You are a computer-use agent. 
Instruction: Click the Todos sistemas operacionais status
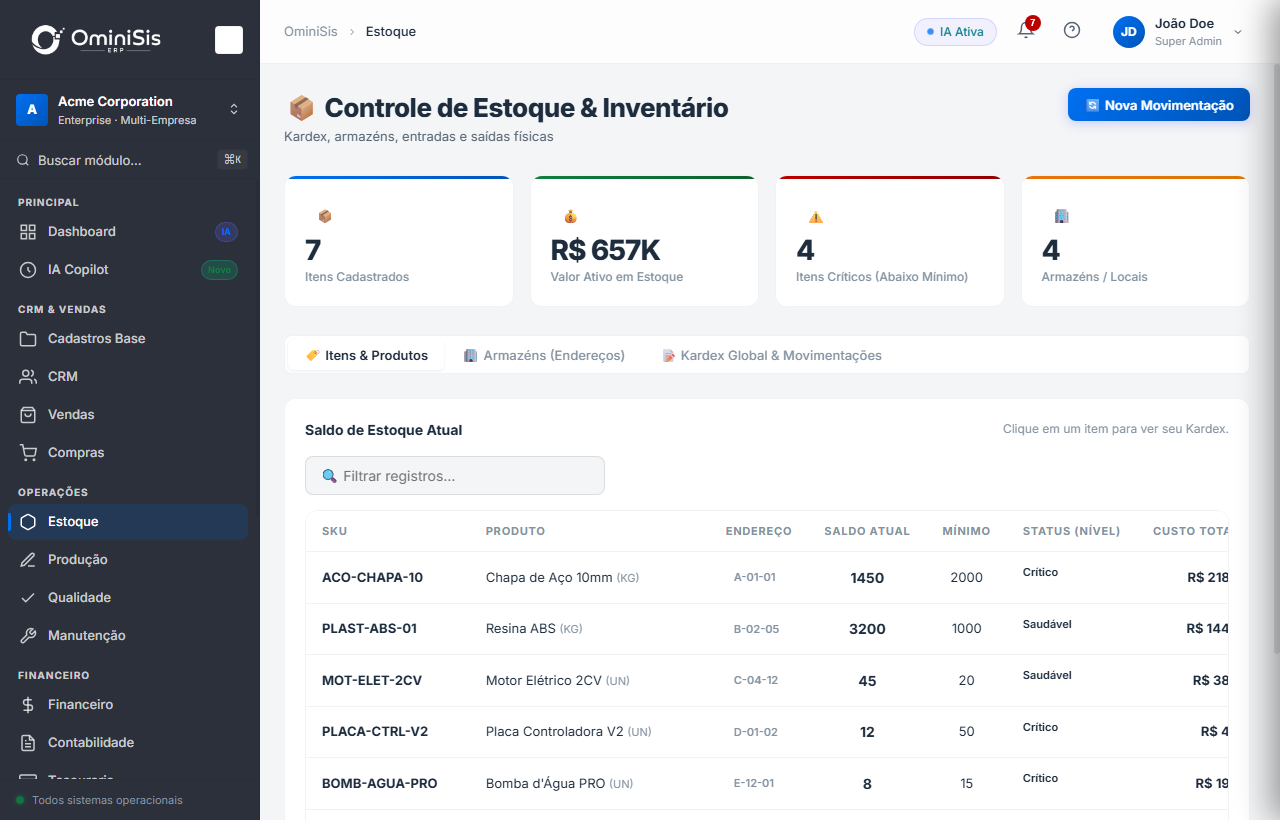tap(100, 800)
